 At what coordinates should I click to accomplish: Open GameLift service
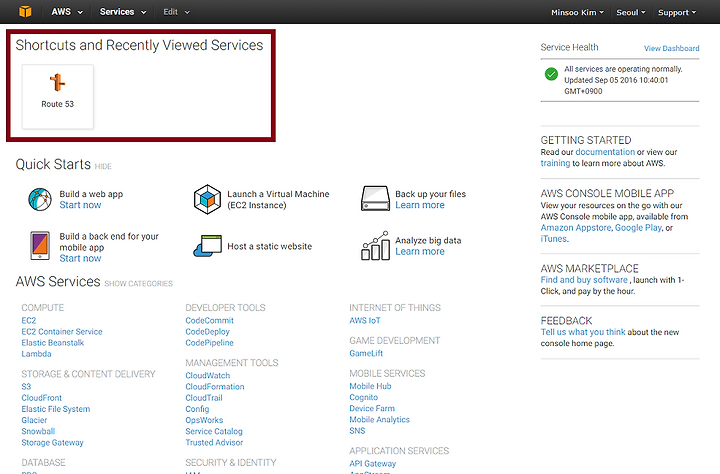[366, 353]
